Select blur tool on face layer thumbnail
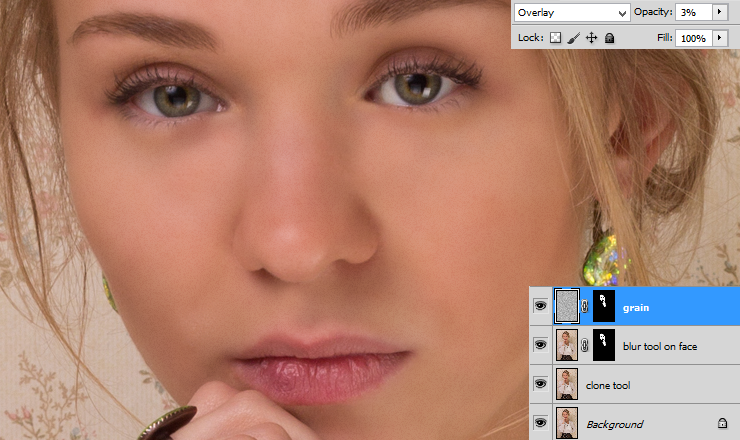Screen dimensions: 740x440 click(566, 345)
